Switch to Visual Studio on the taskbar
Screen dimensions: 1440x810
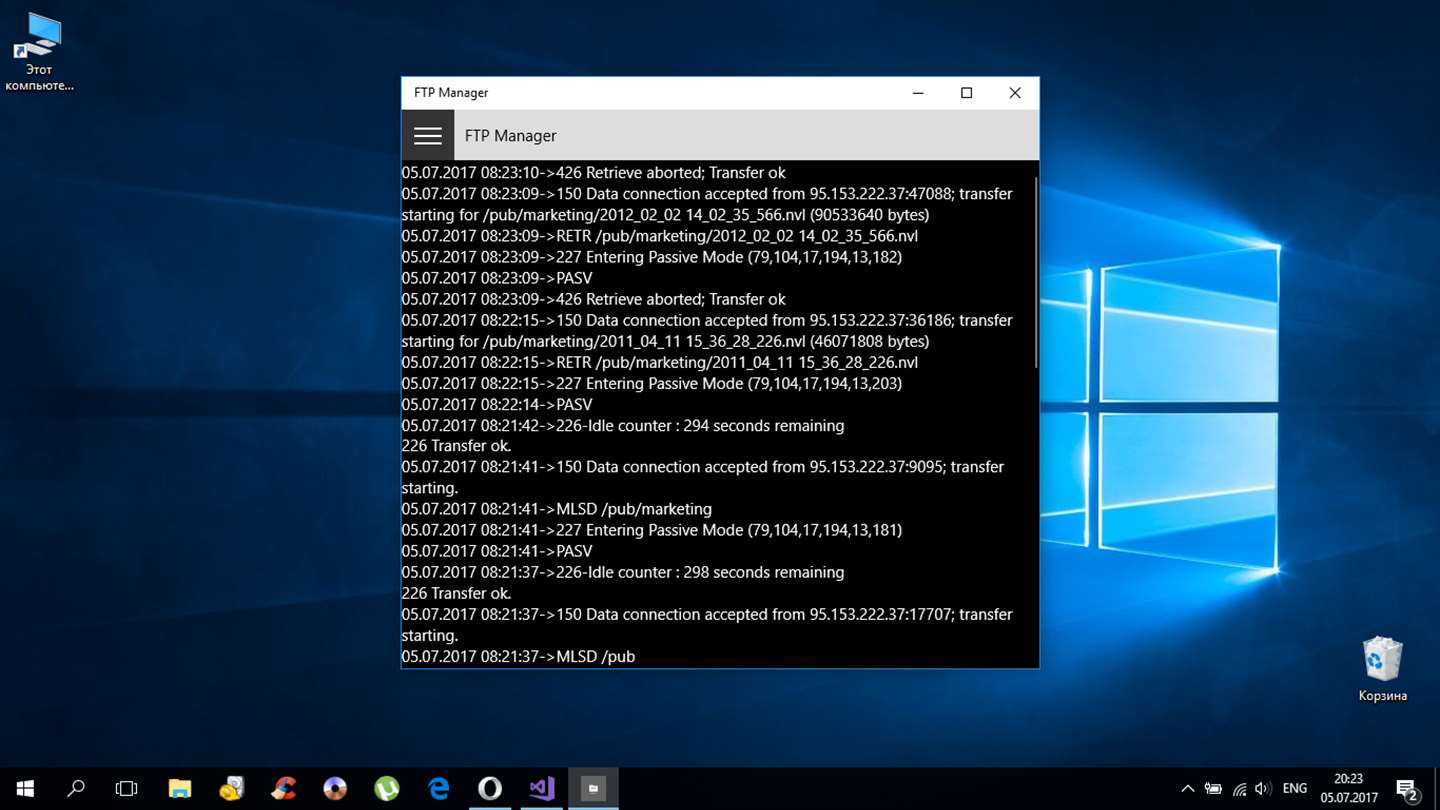click(x=542, y=789)
